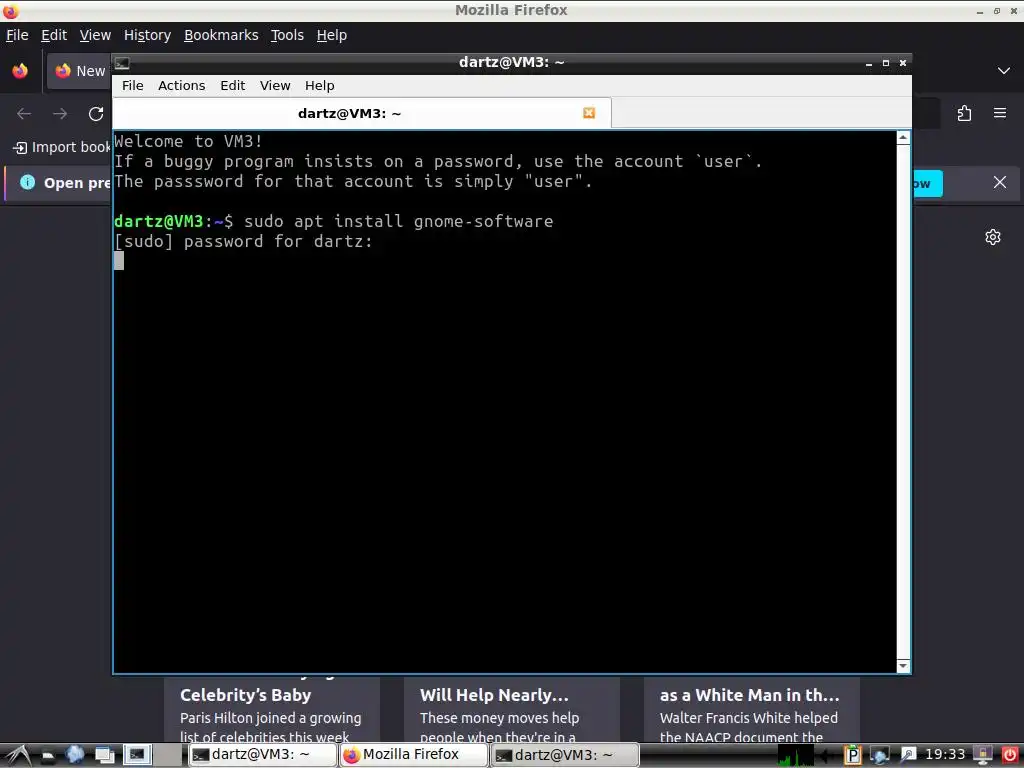Open the 'as a White Man in th...' story card
Image resolution: width=1024 pixels, height=768 pixels.
pyautogui.click(x=752, y=710)
